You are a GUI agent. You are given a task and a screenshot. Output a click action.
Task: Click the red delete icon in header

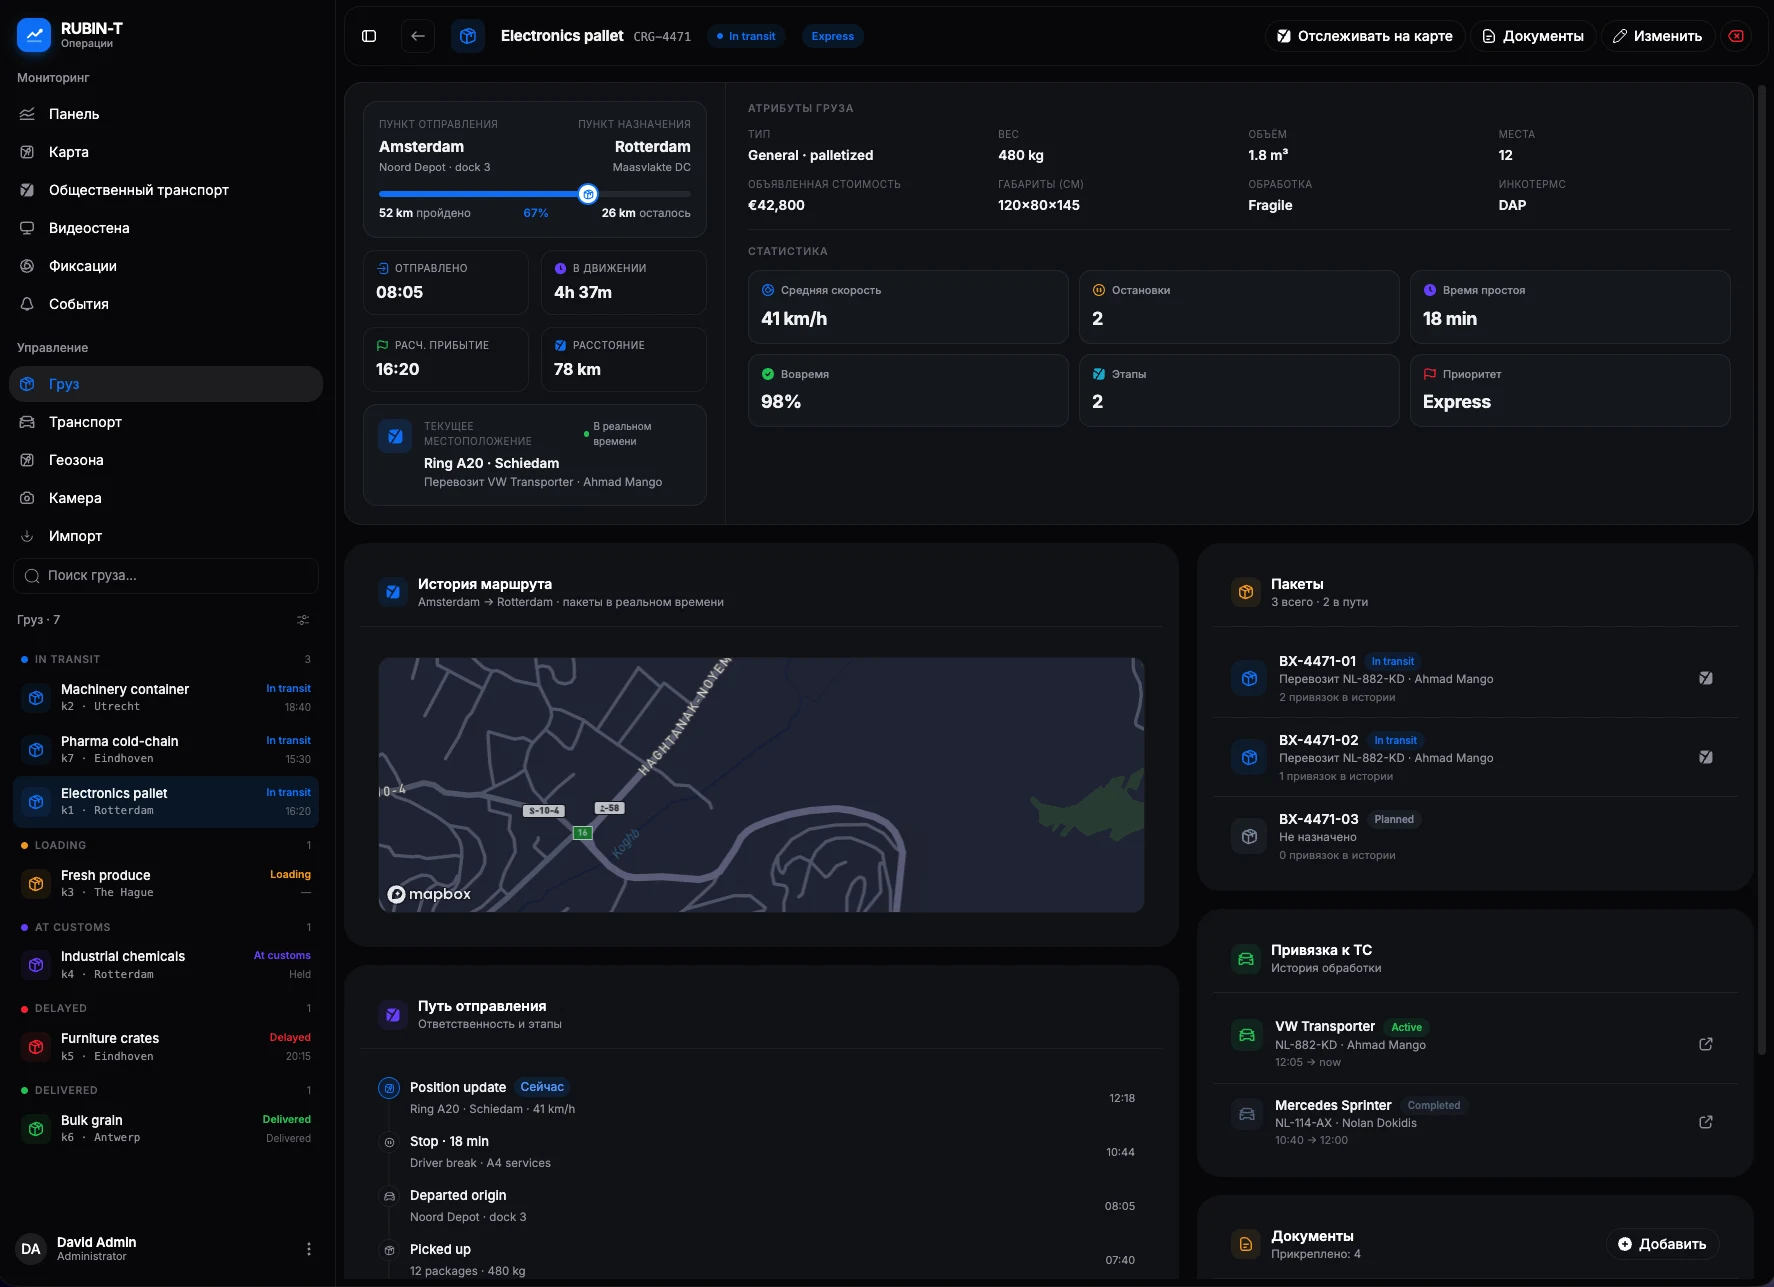coord(1737,36)
